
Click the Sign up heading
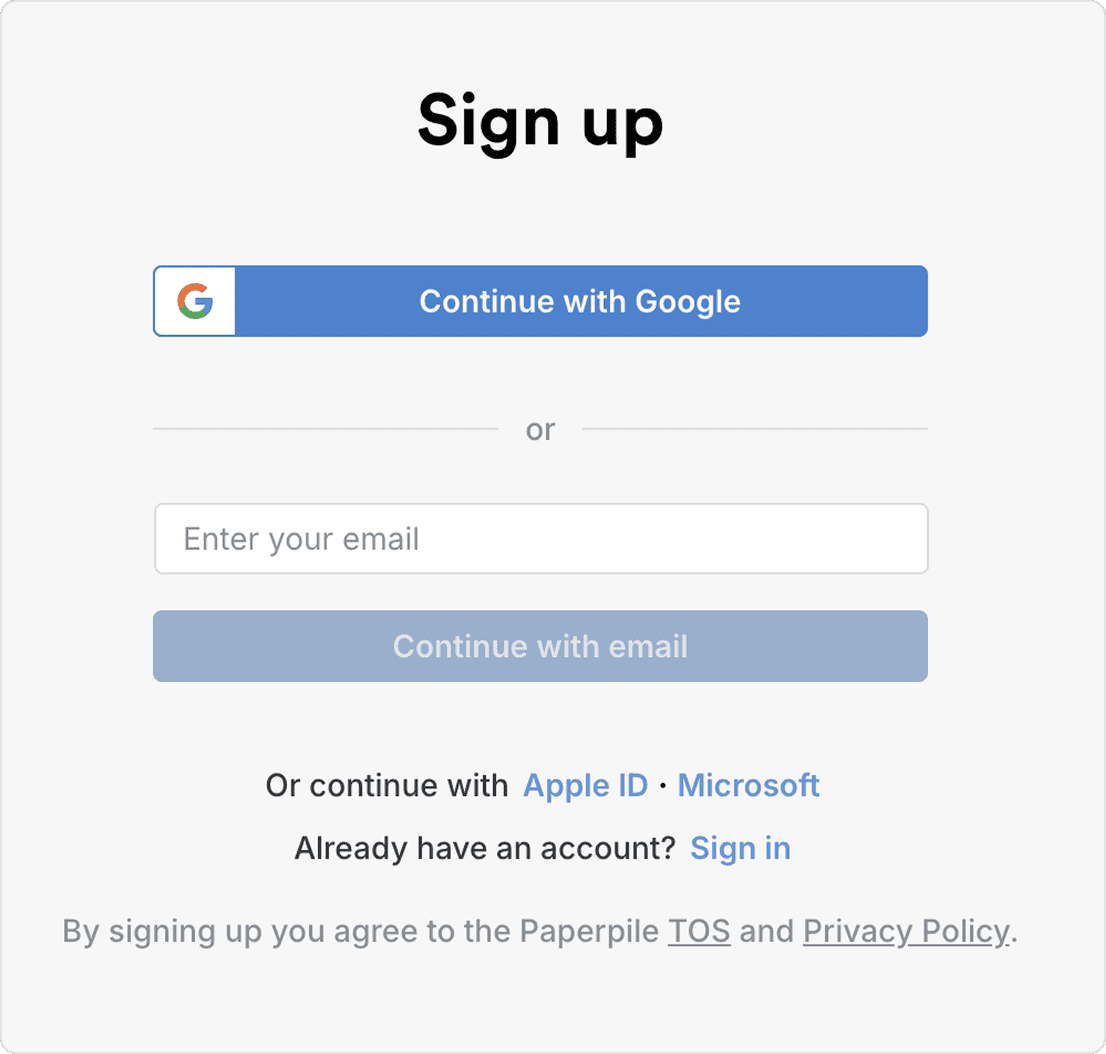pos(540,121)
